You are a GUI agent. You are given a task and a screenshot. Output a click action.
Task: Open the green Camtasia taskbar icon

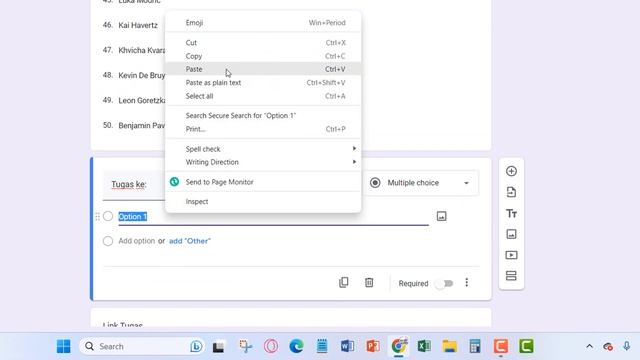point(527,346)
